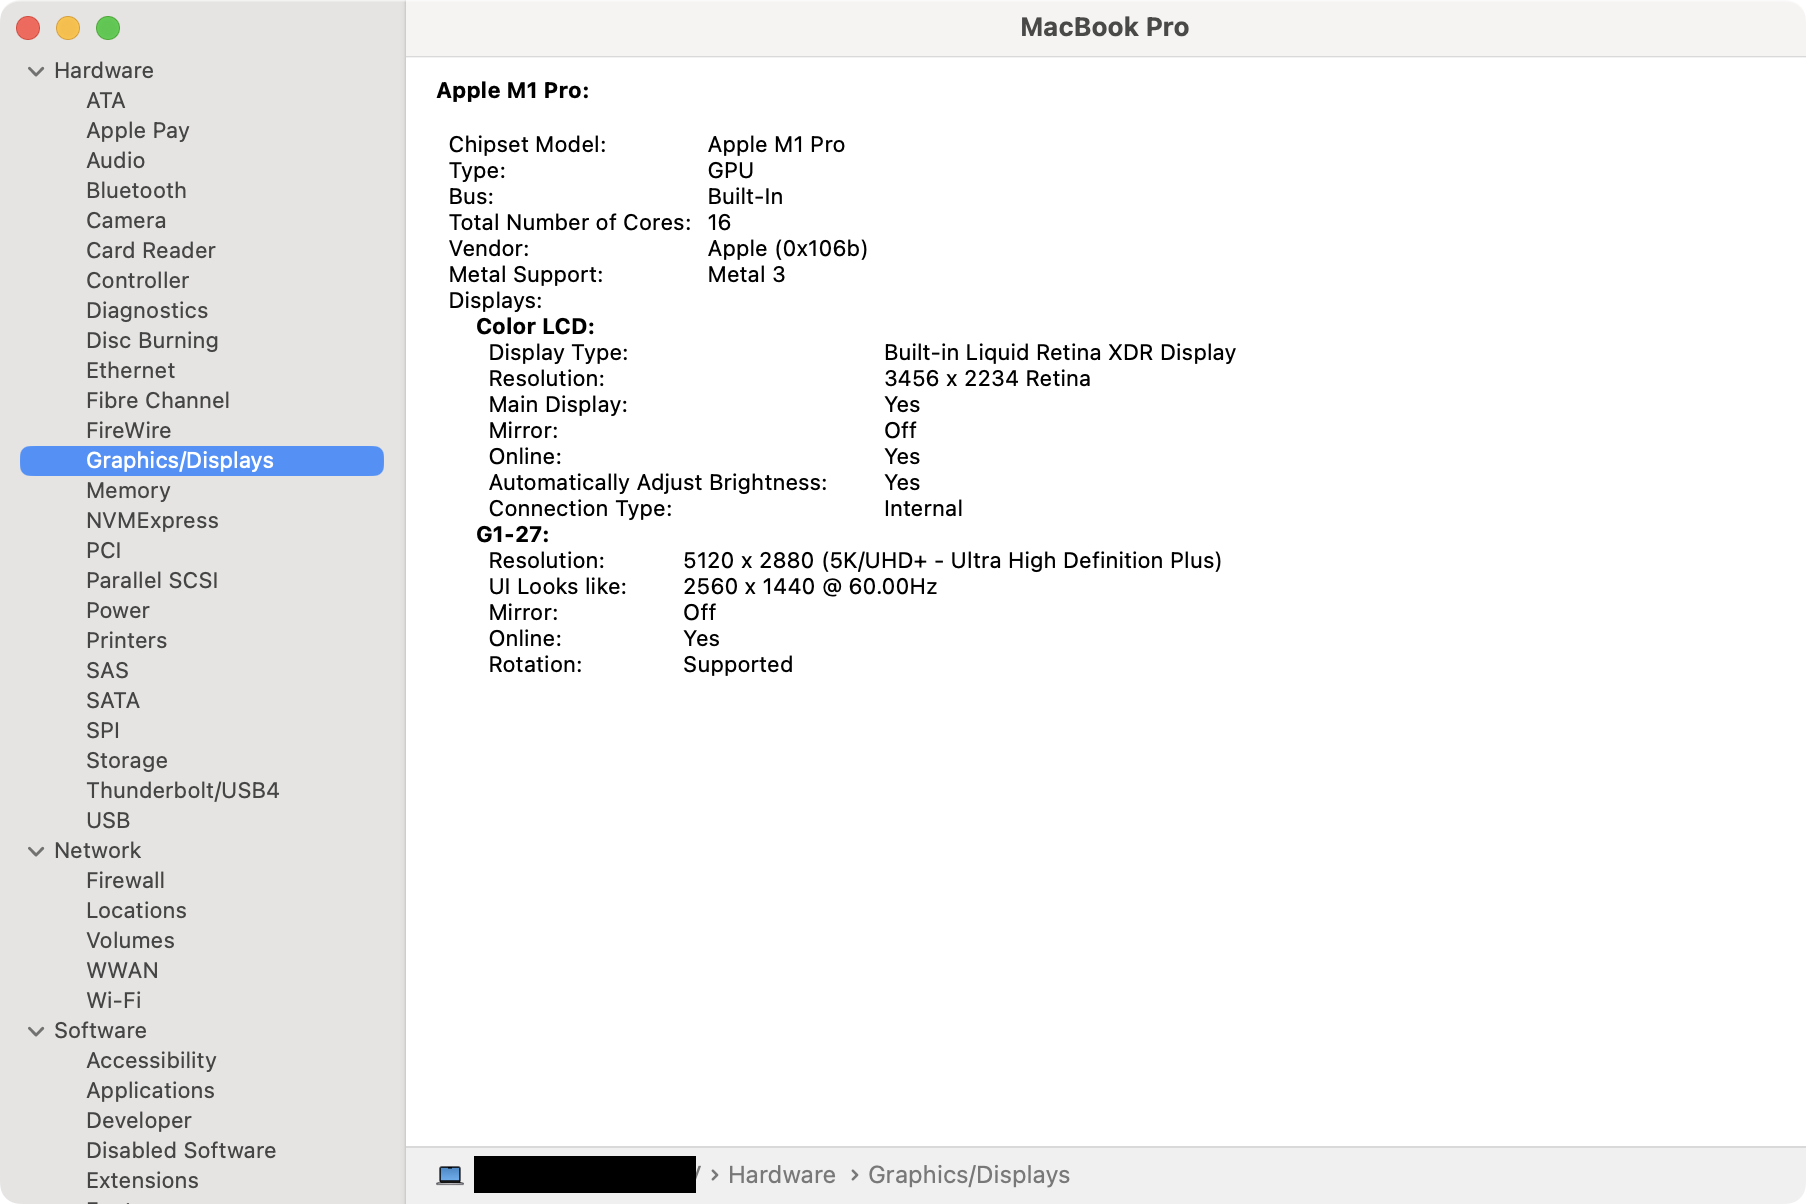Open Extensions under Software
Image resolution: width=1806 pixels, height=1204 pixels.
point(143,1181)
